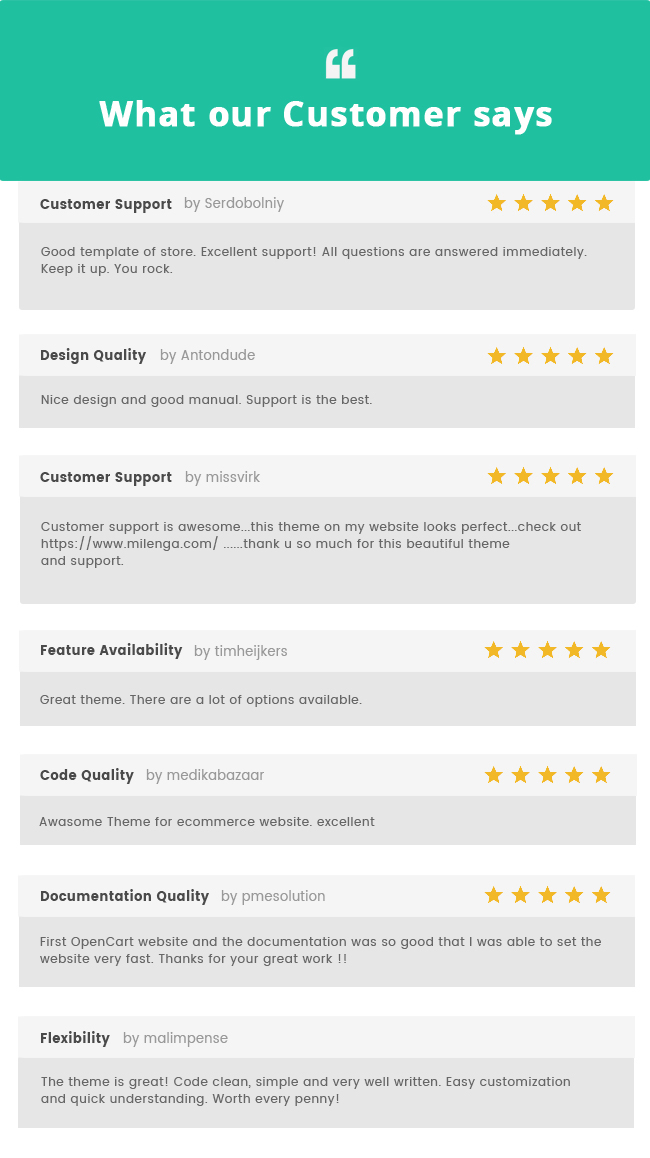The height and width of the screenshot is (1158, 650).
Task: Click the last star of pmesolution's review
Action: [601, 895]
